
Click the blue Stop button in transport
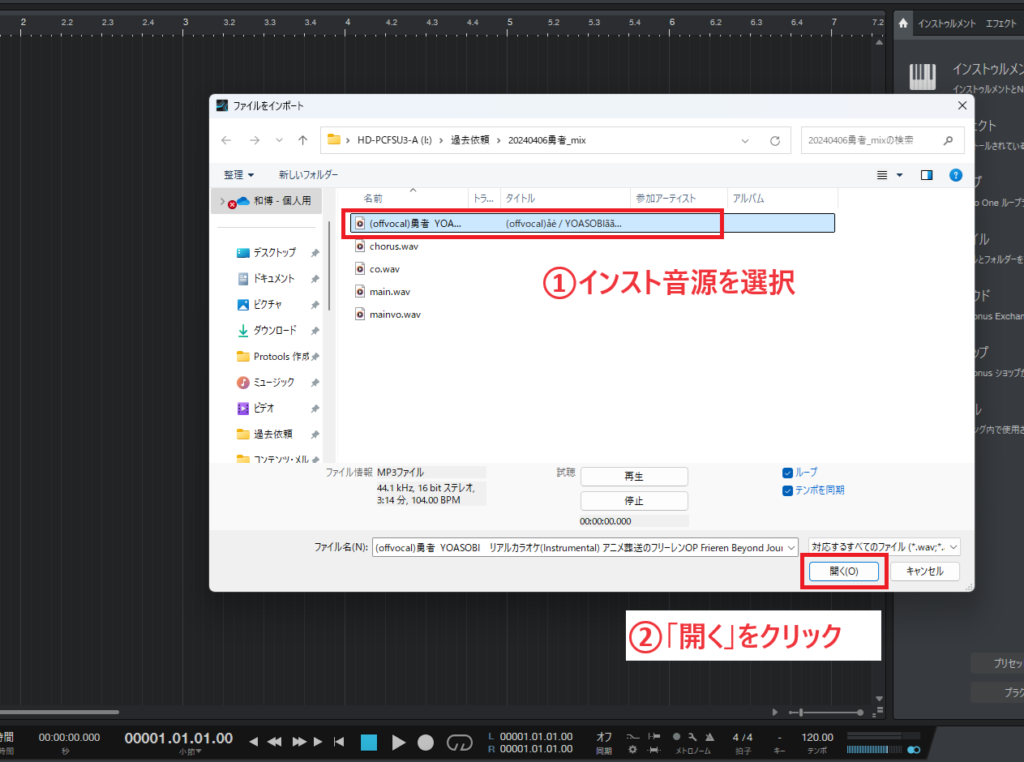point(369,742)
